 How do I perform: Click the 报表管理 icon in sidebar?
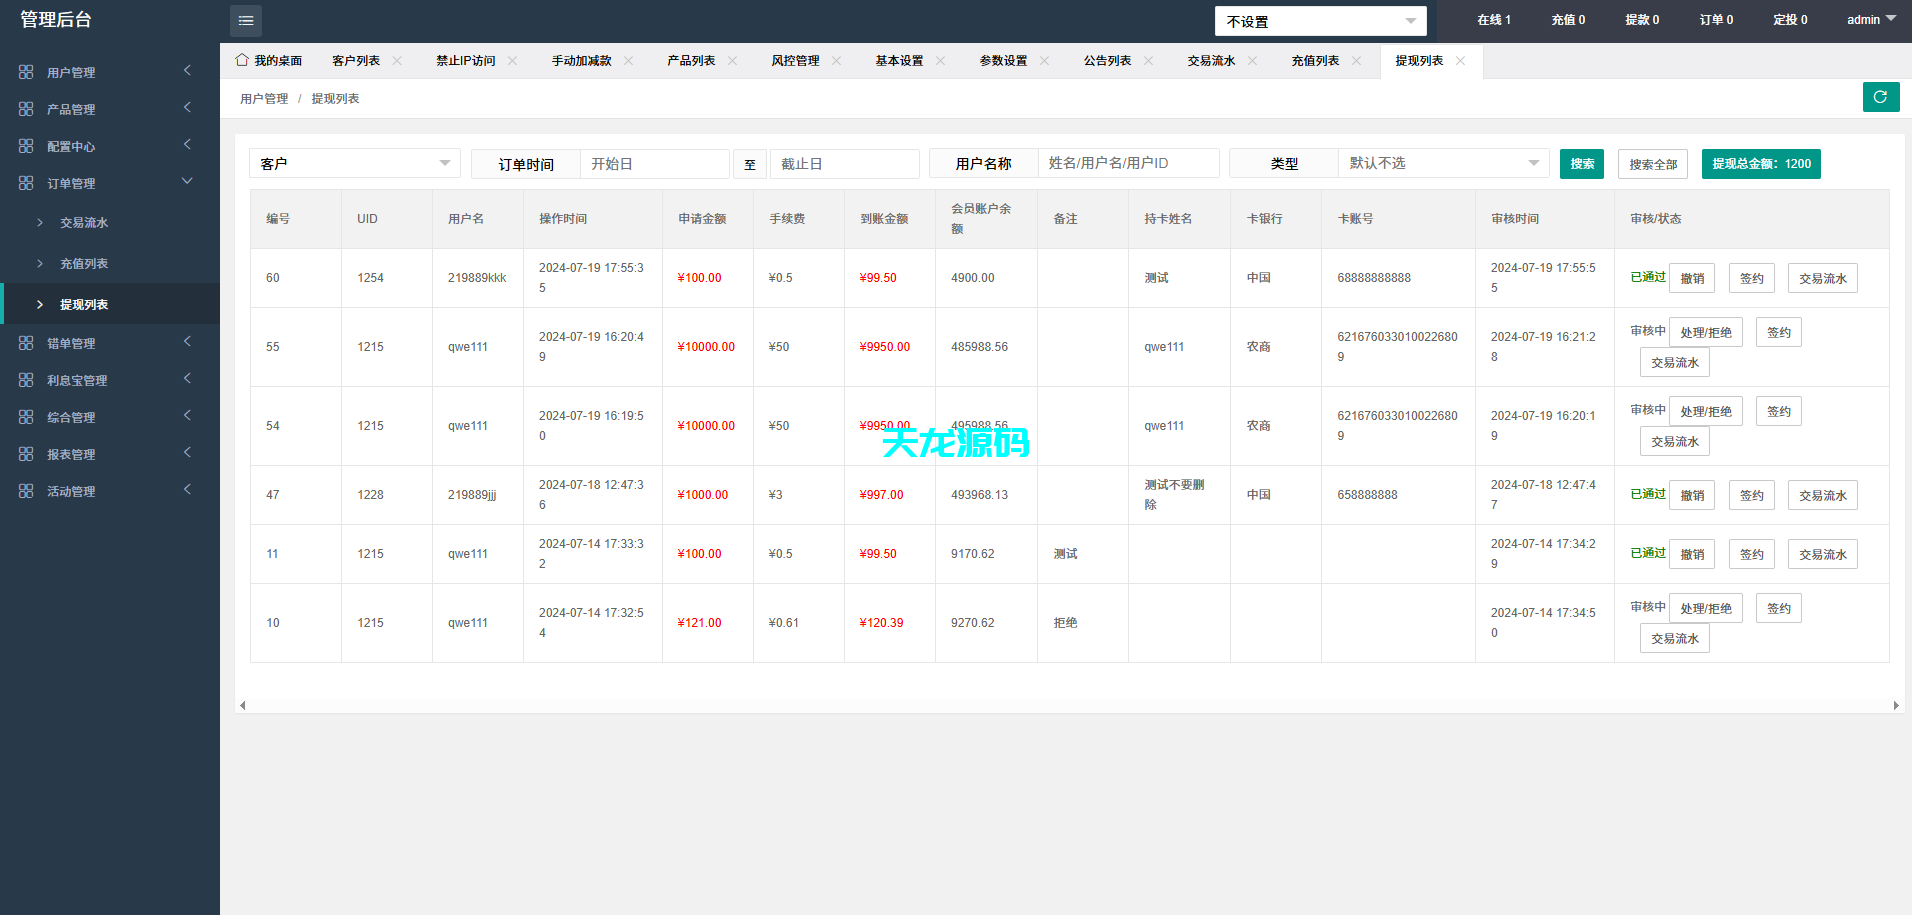coord(26,453)
